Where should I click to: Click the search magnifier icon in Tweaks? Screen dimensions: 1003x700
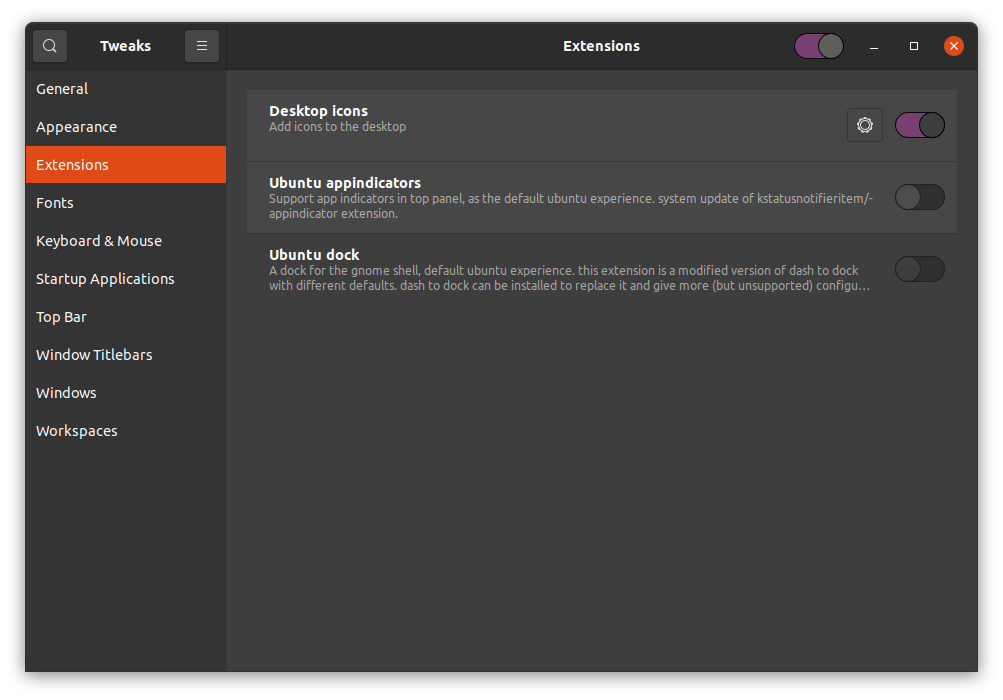point(50,46)
